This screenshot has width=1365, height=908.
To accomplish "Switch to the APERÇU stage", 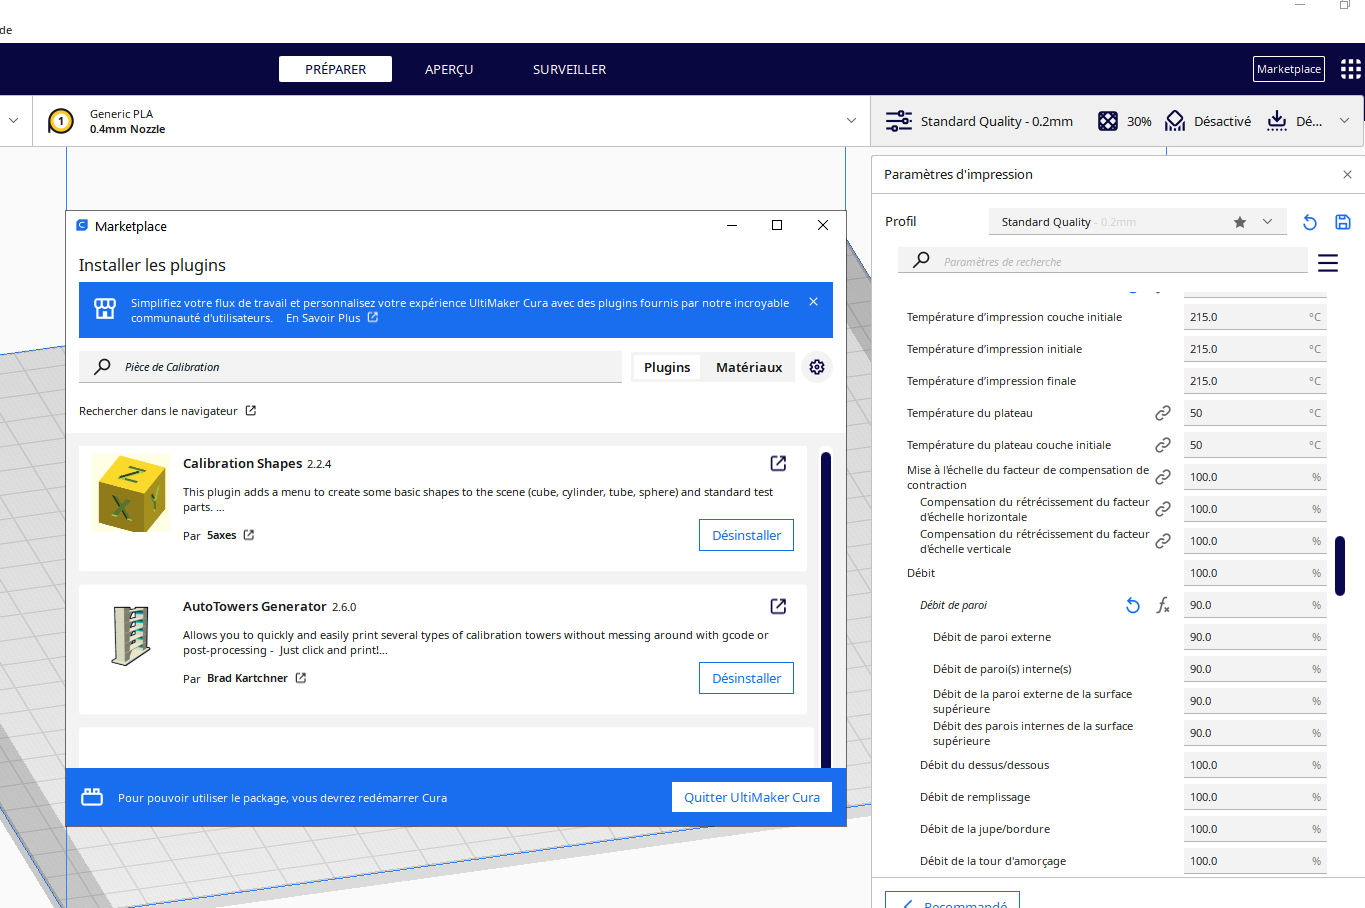I will click(449, 69).
